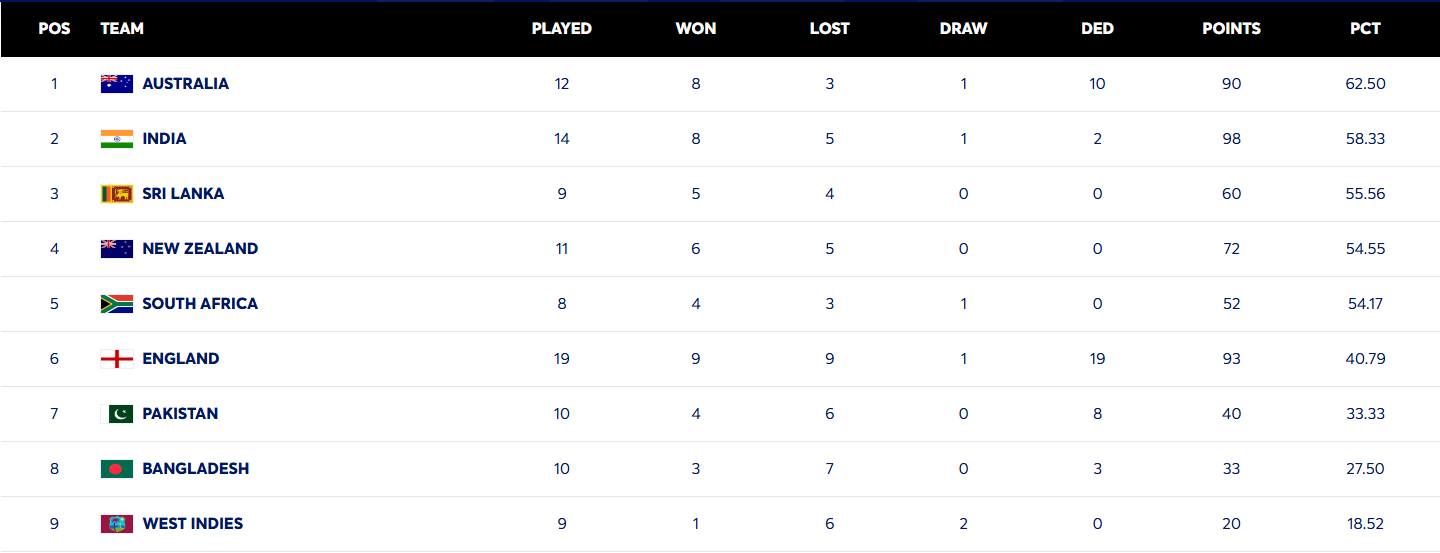Click the PCT column header
1440x553 pixels.
pyautogui.click(x=1365, y=29)
